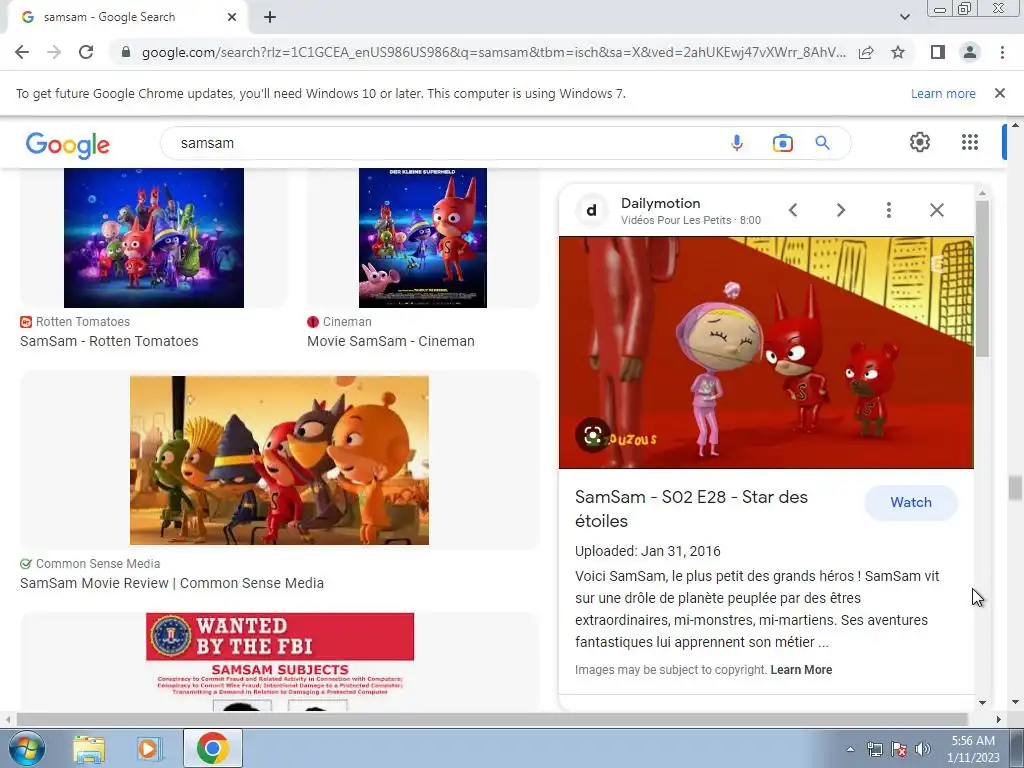The image size is (1024, 768).
Task: Open the Google apps grid
Action: (970, 142)
